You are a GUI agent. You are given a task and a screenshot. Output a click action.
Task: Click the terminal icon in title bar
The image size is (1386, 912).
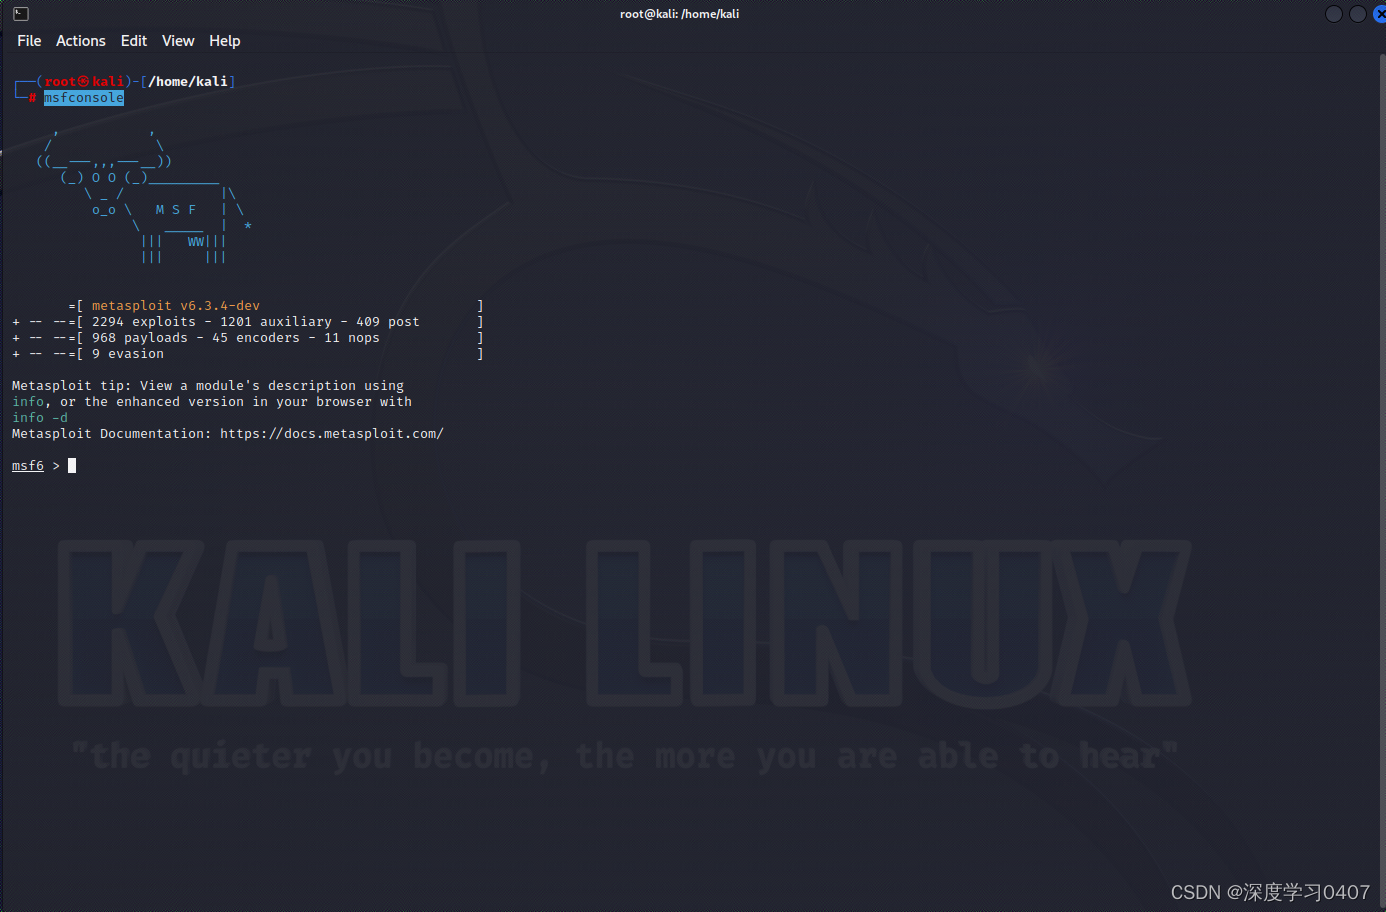click(x=21, y=14)
